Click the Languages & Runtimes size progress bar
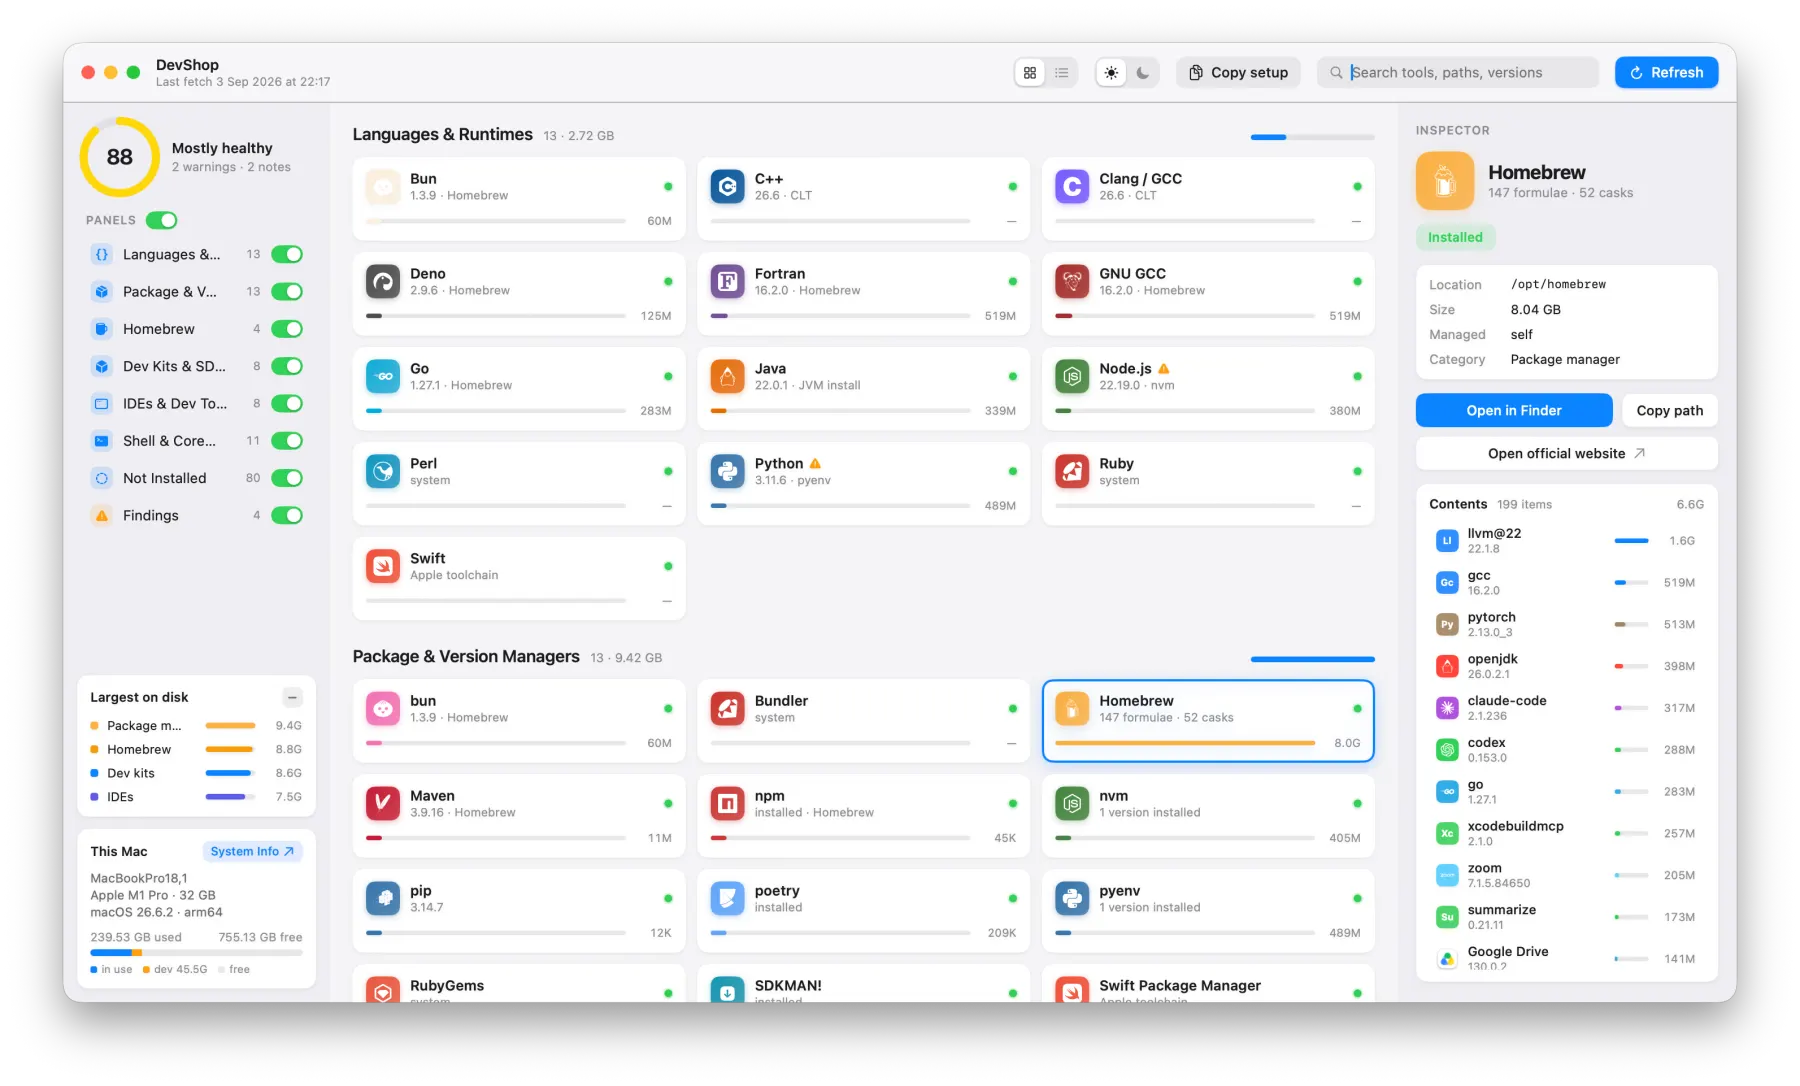The height and width of the screenshot is (1086, 1800). [1312, 137]
